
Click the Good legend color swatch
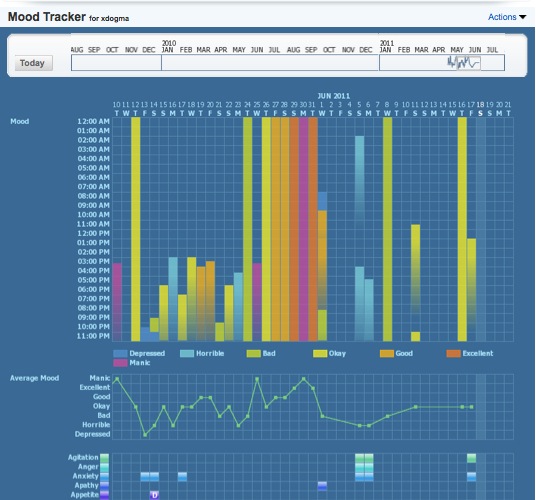tap(387, 353)
